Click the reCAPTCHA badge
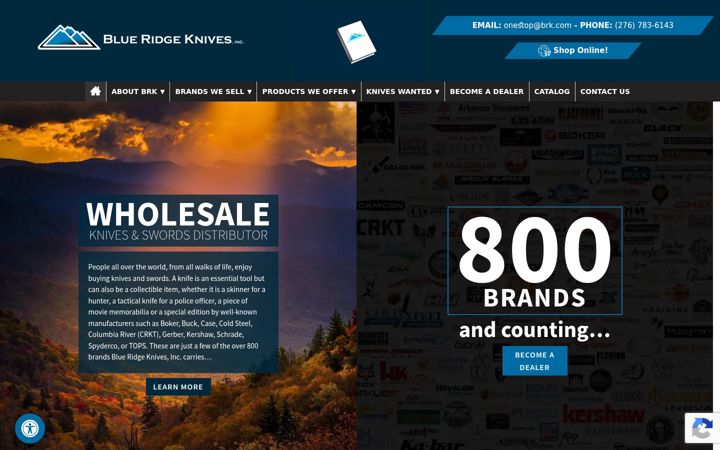 tap(702, 428)
